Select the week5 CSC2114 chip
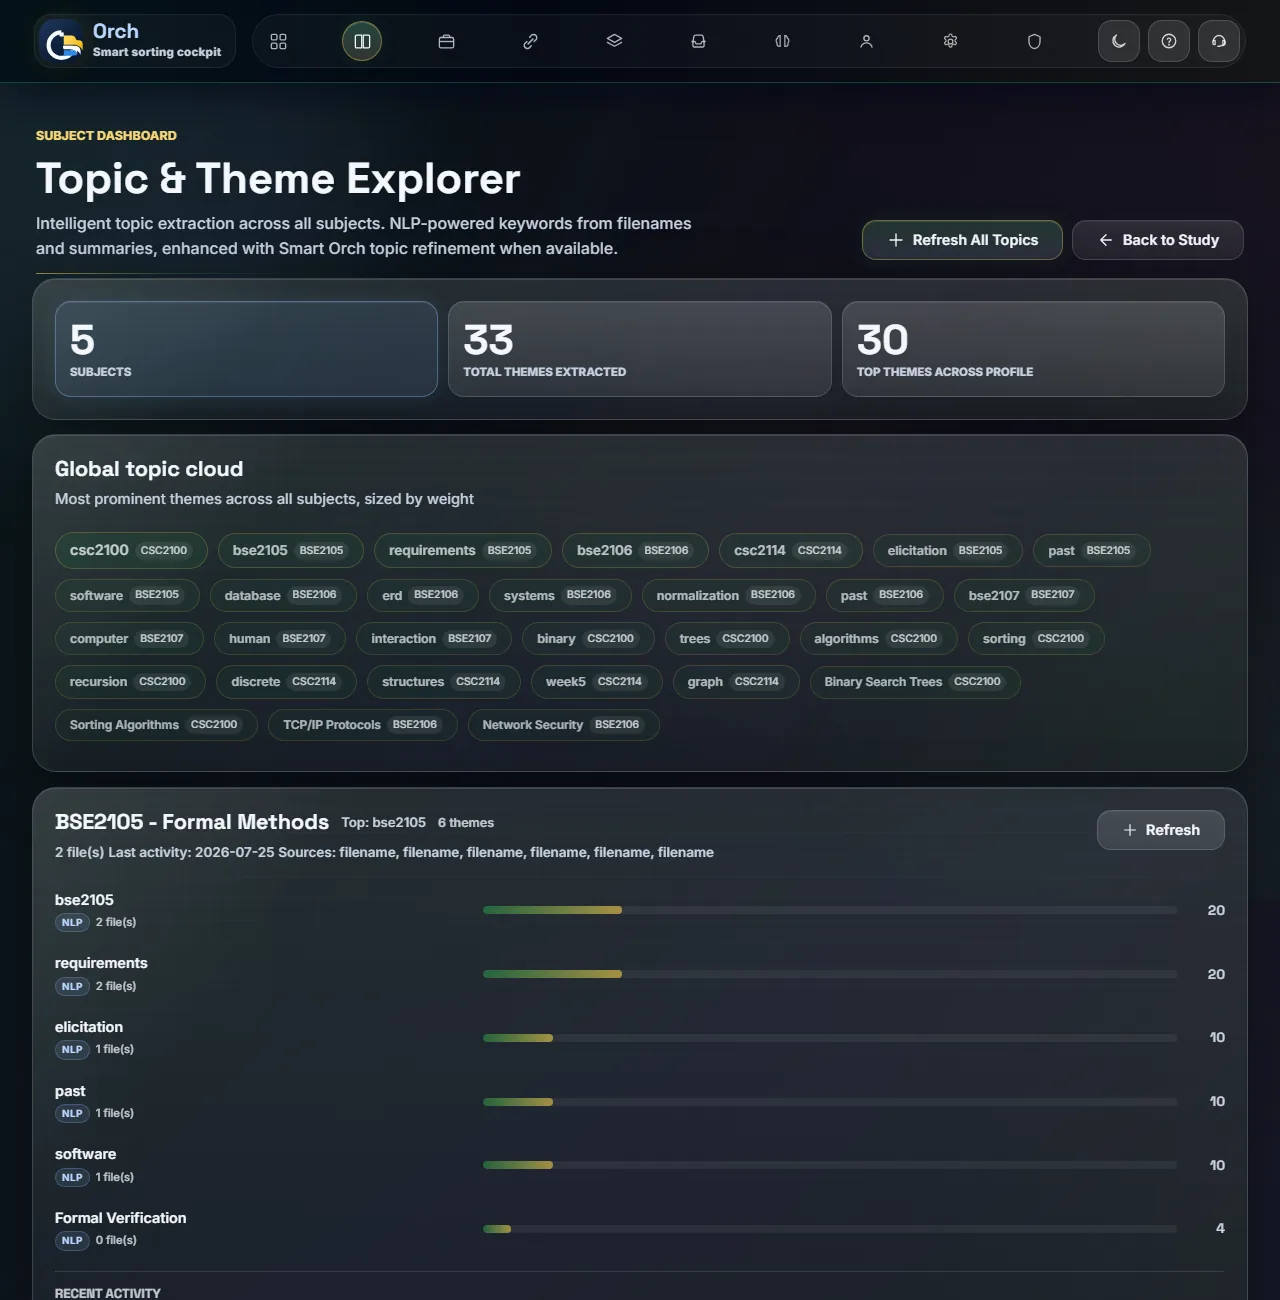The width and height of the screenshot is (1280, 1300). 597,682
